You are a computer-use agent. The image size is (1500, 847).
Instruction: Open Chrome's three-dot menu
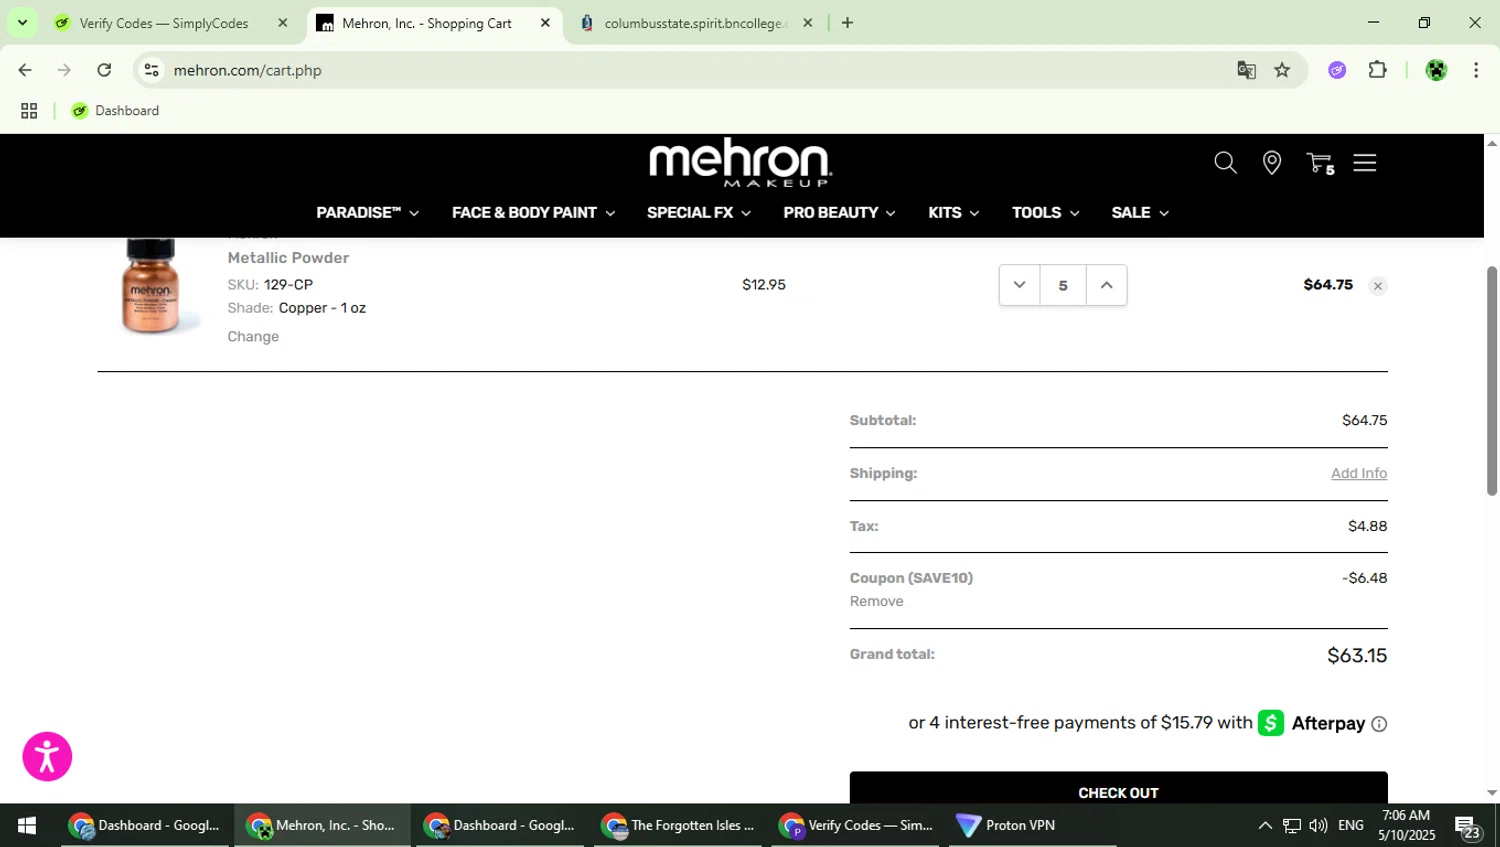pos(1476,70)
